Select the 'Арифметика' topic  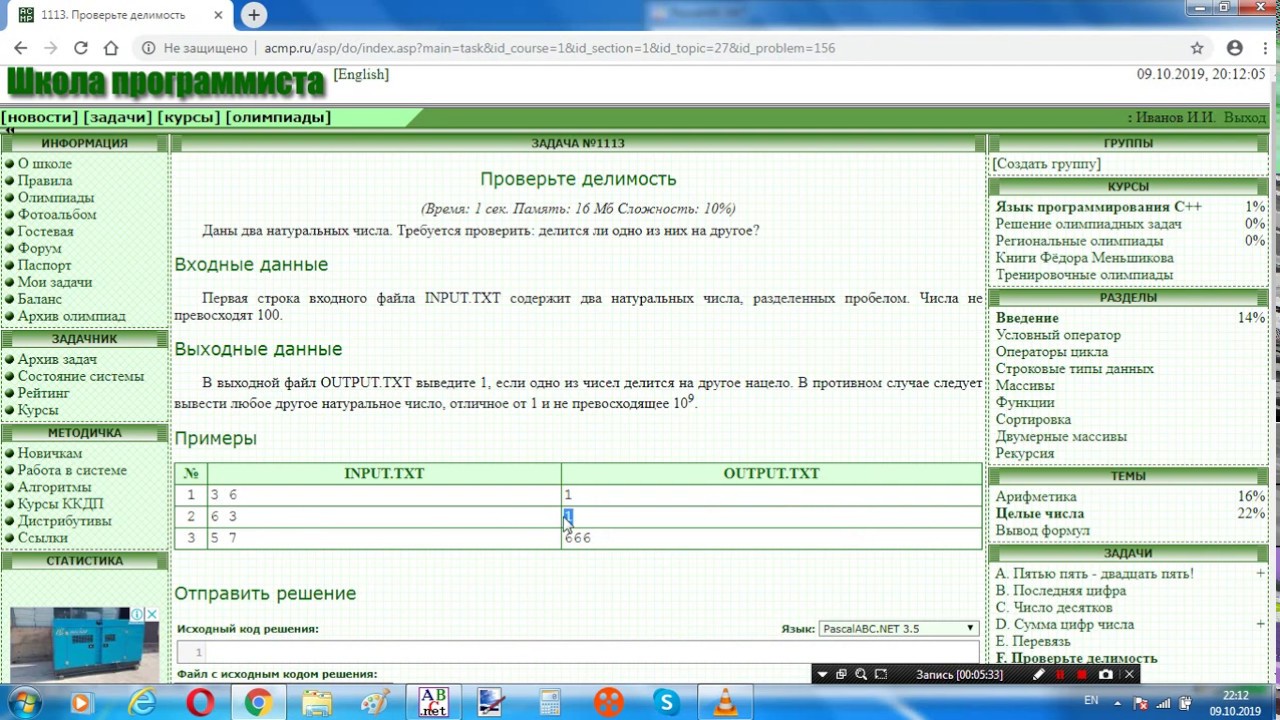(1035, 497)
